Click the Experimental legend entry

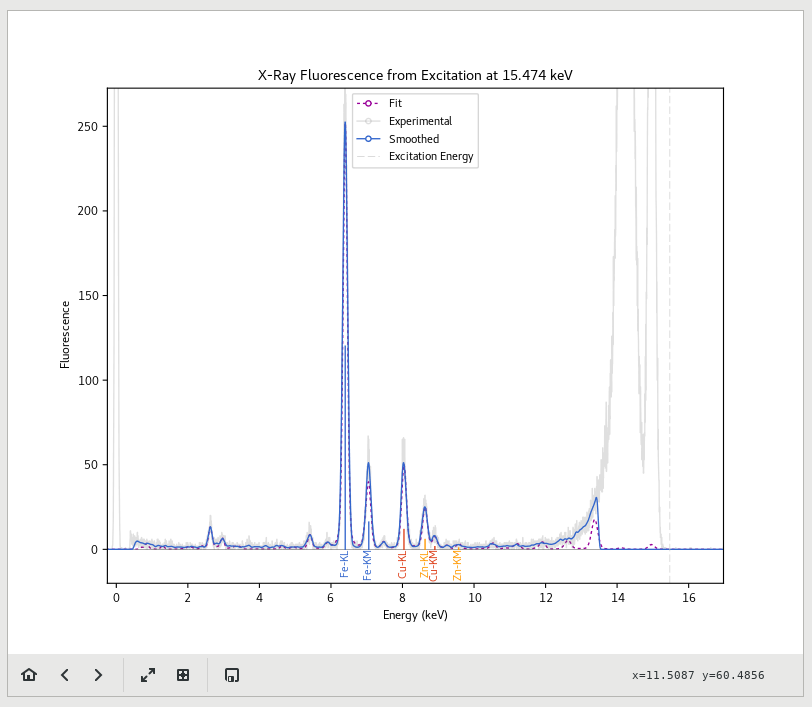pos(420,121)
